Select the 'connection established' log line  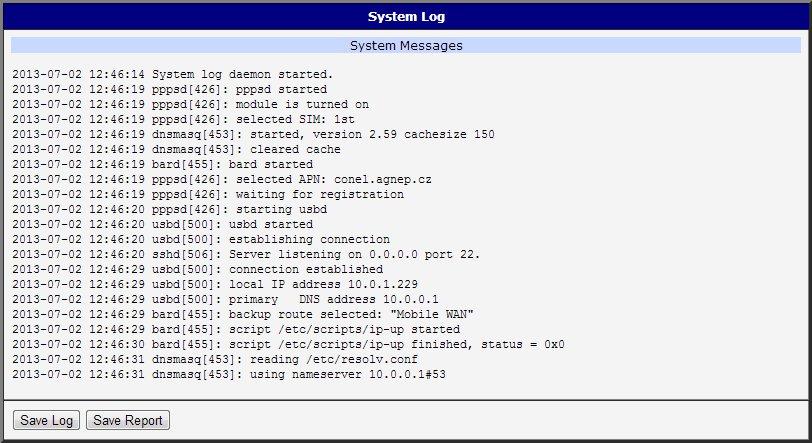click(198, 270)
